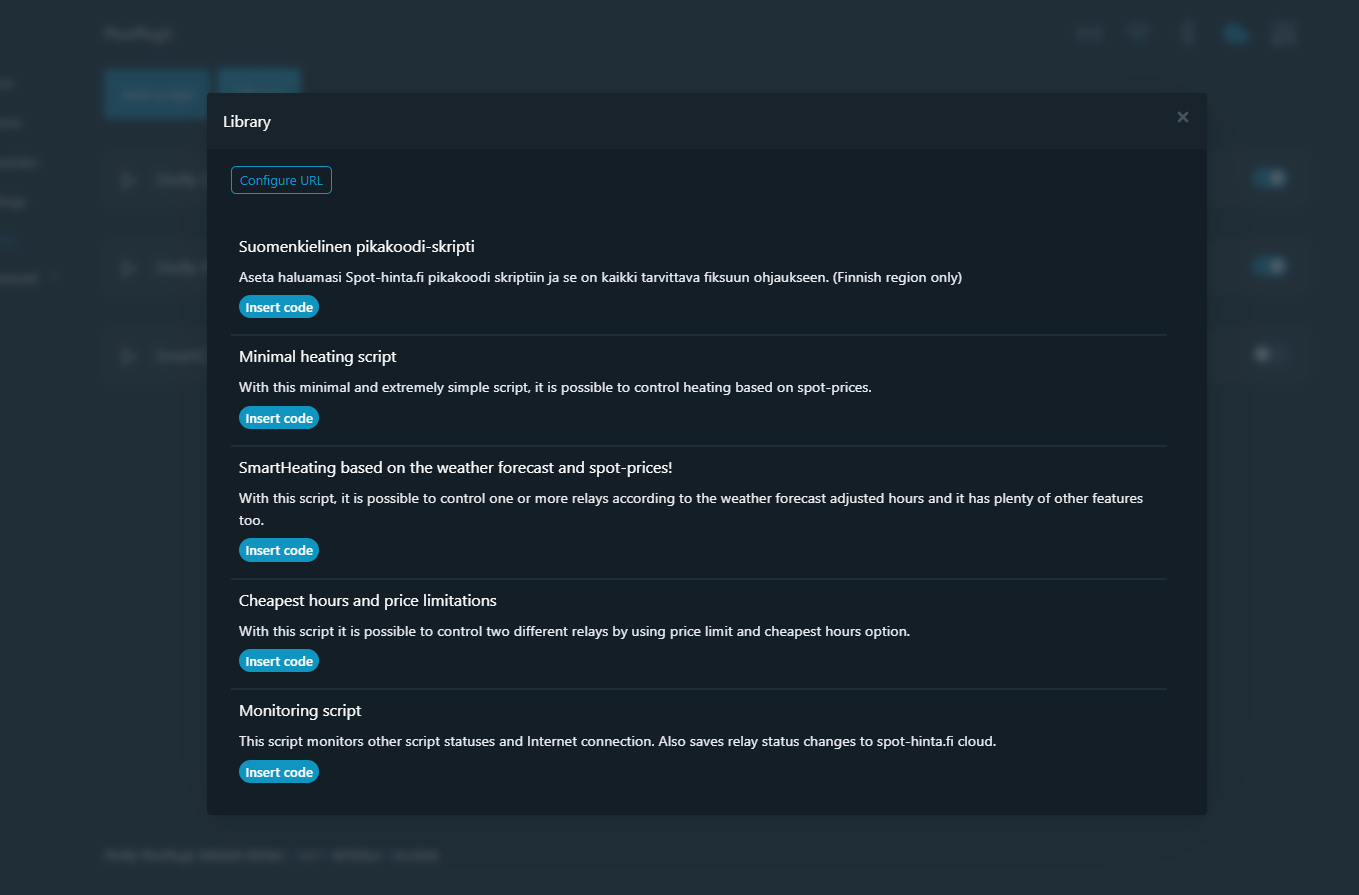The width and height of the screenshot is (1359, 895).
Task: Click the Wi-Fi icon in the top header
Action: pos(1137,33)
